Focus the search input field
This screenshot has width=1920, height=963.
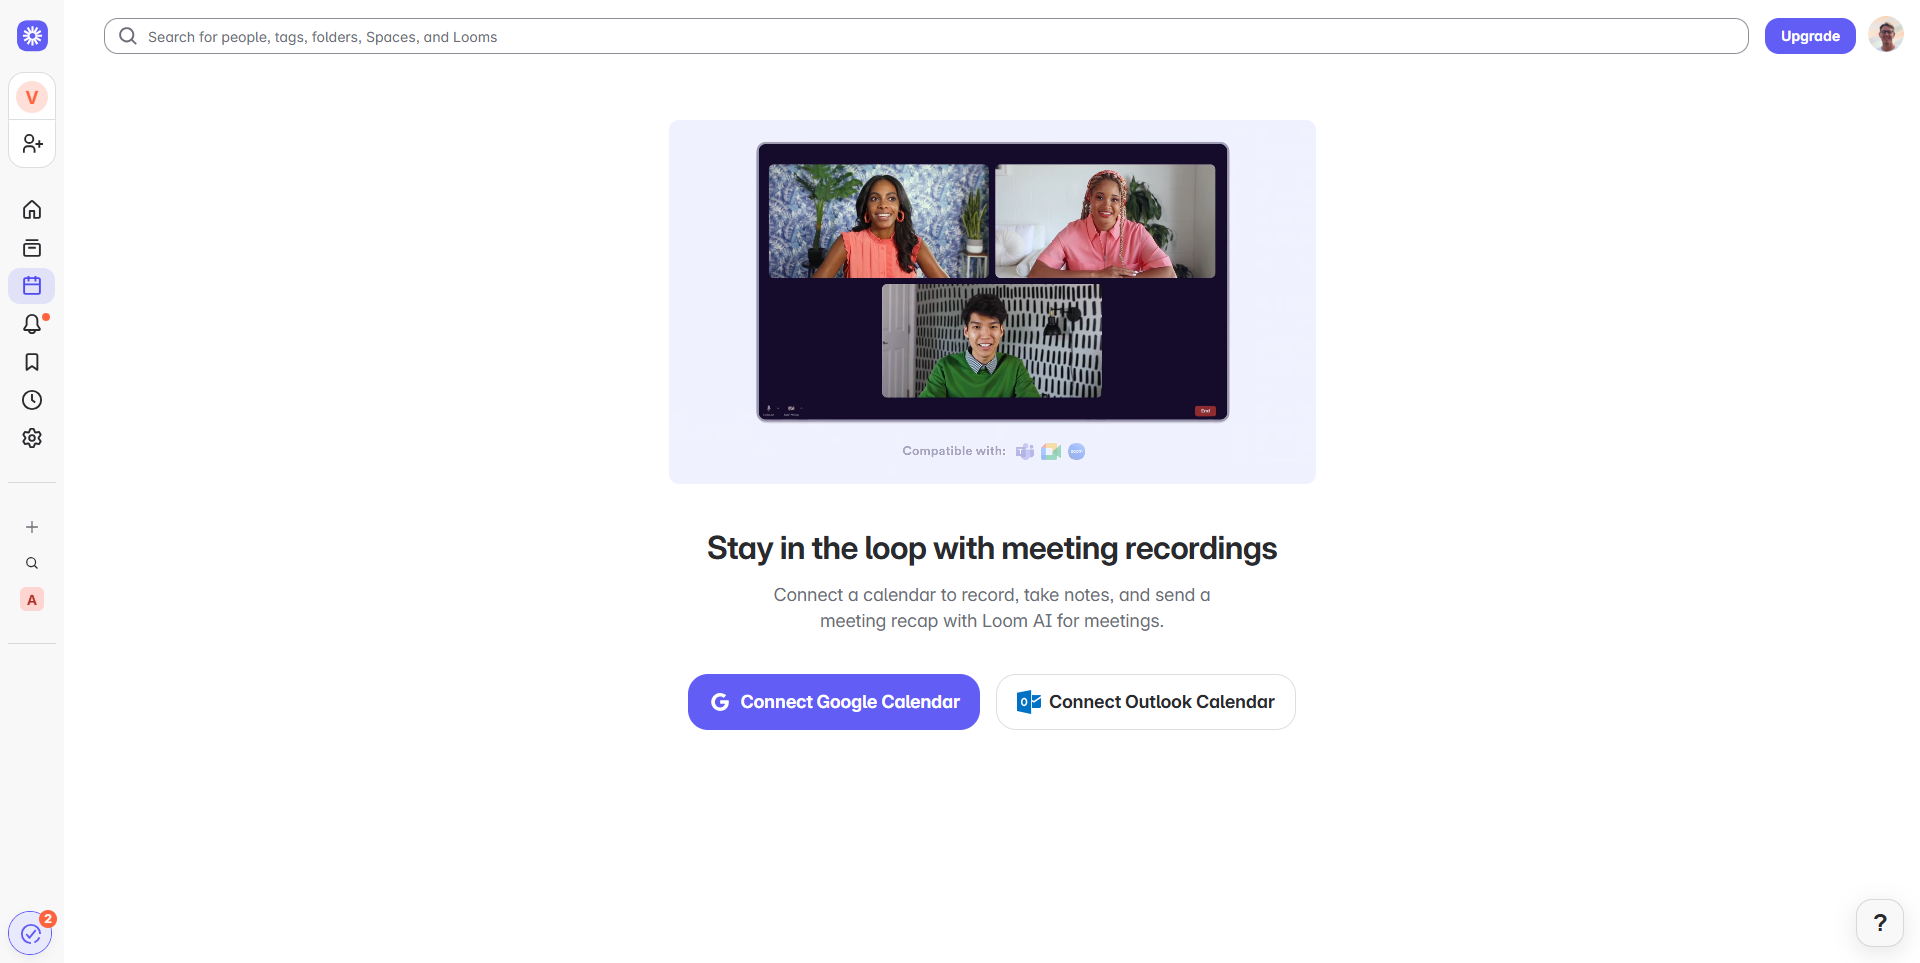(926, 36)
